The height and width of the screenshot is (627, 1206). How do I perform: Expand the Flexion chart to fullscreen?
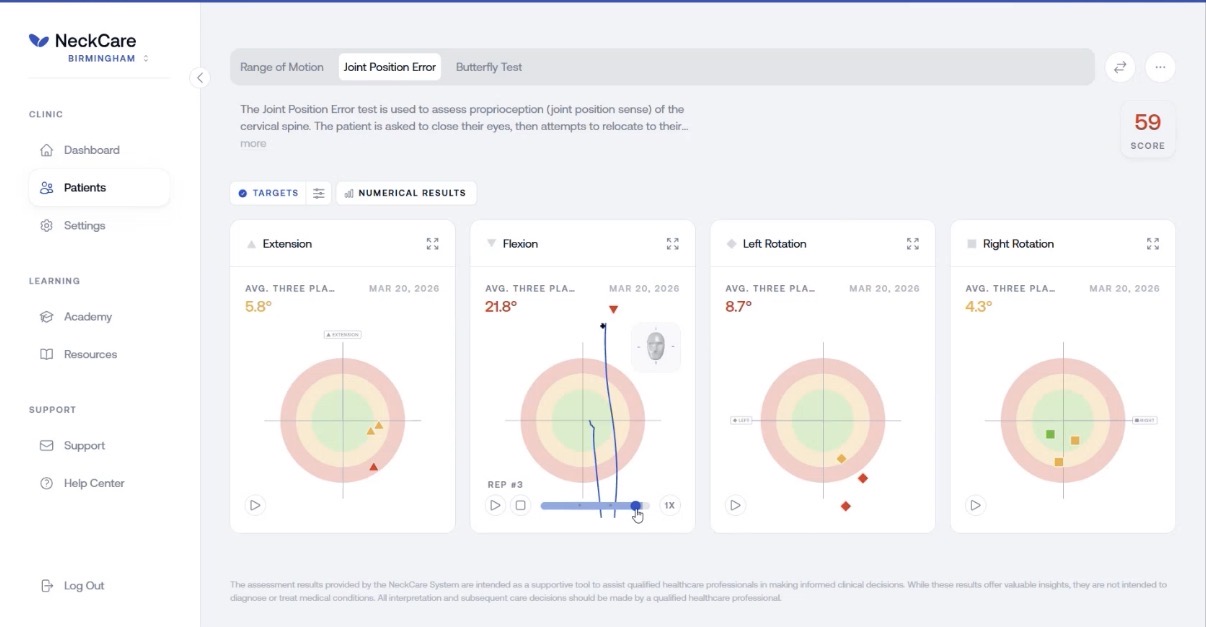[672, 244]
